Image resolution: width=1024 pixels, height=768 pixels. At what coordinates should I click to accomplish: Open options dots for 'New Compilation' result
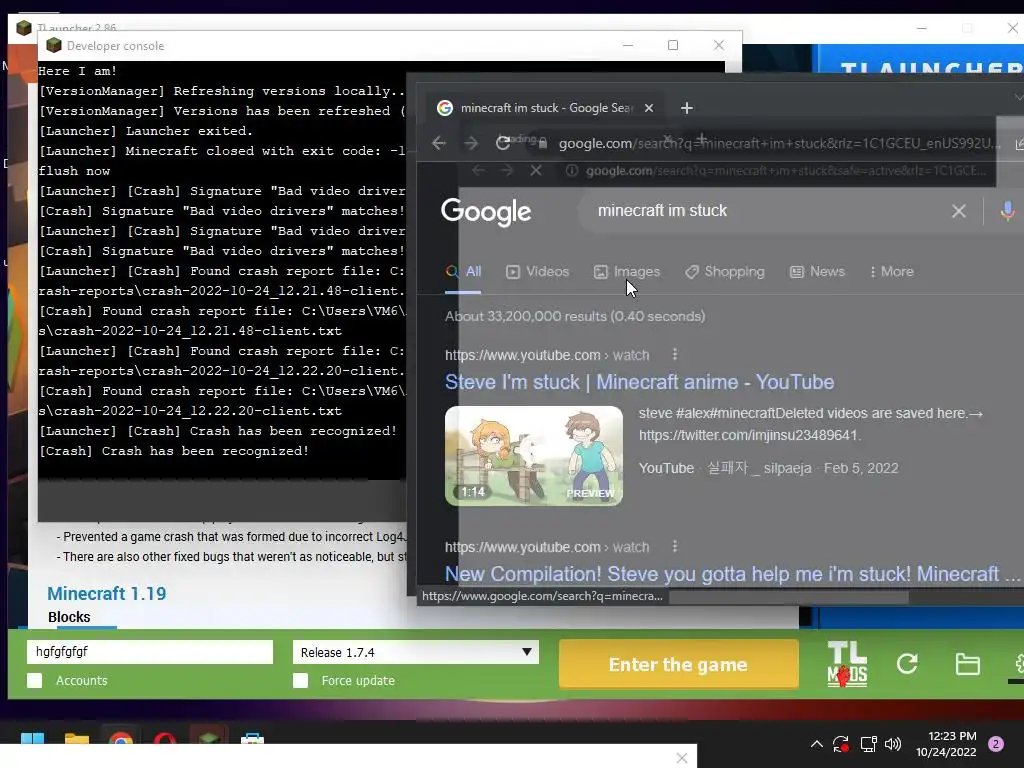(675, 547)
